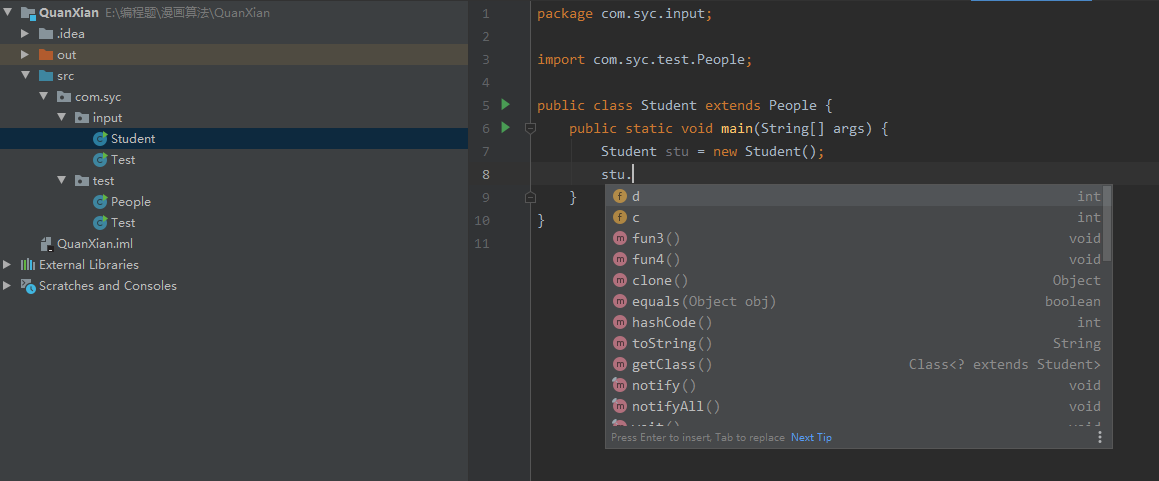Collapse the src folder
Viewport: 1159px width, 481px height.
[25, 76]
